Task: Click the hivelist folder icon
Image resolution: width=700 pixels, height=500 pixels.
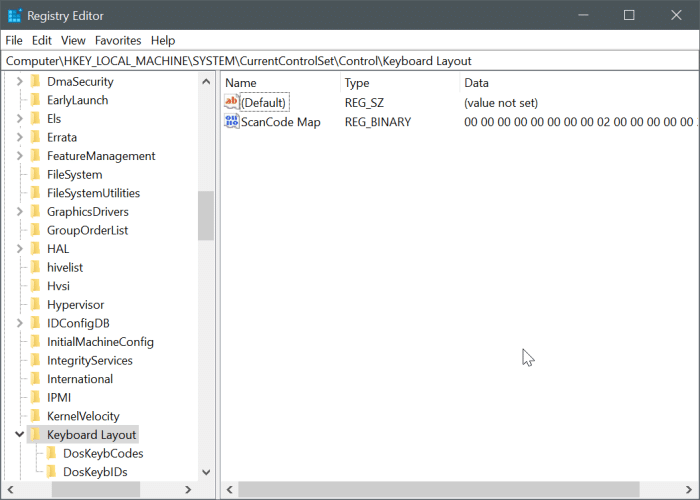Action: pos(36,267)
